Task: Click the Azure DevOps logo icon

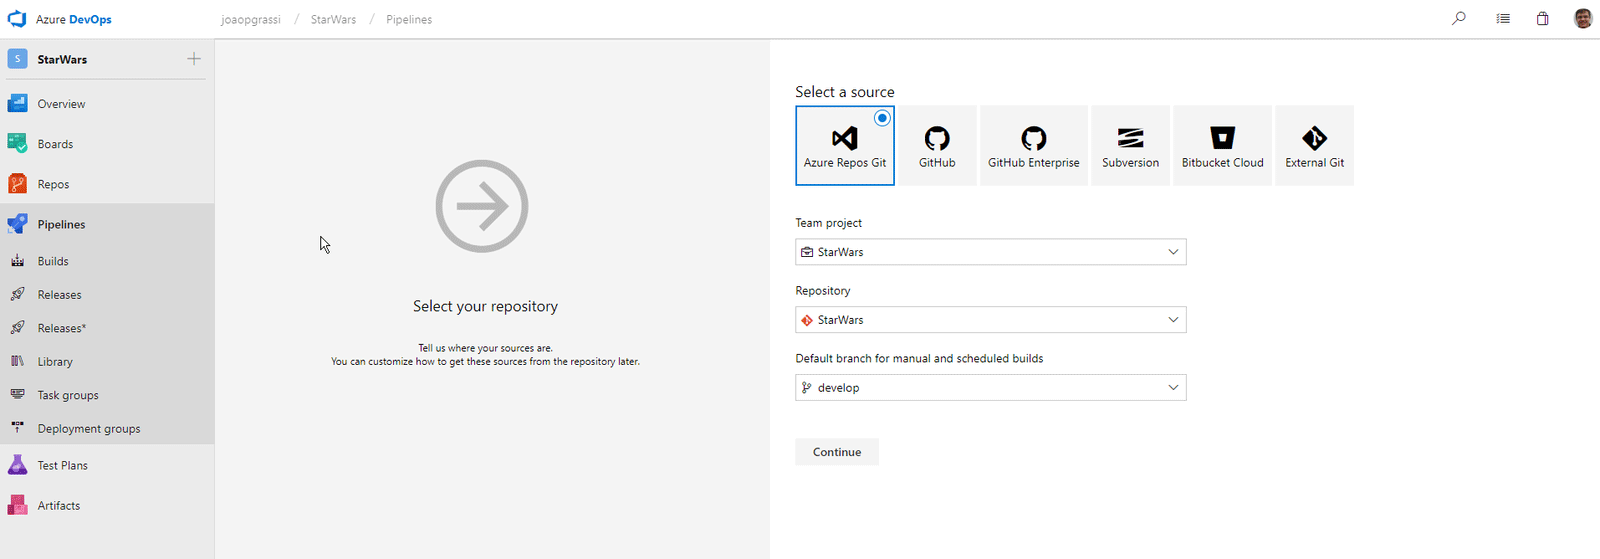Action: [x=17, y=19]
